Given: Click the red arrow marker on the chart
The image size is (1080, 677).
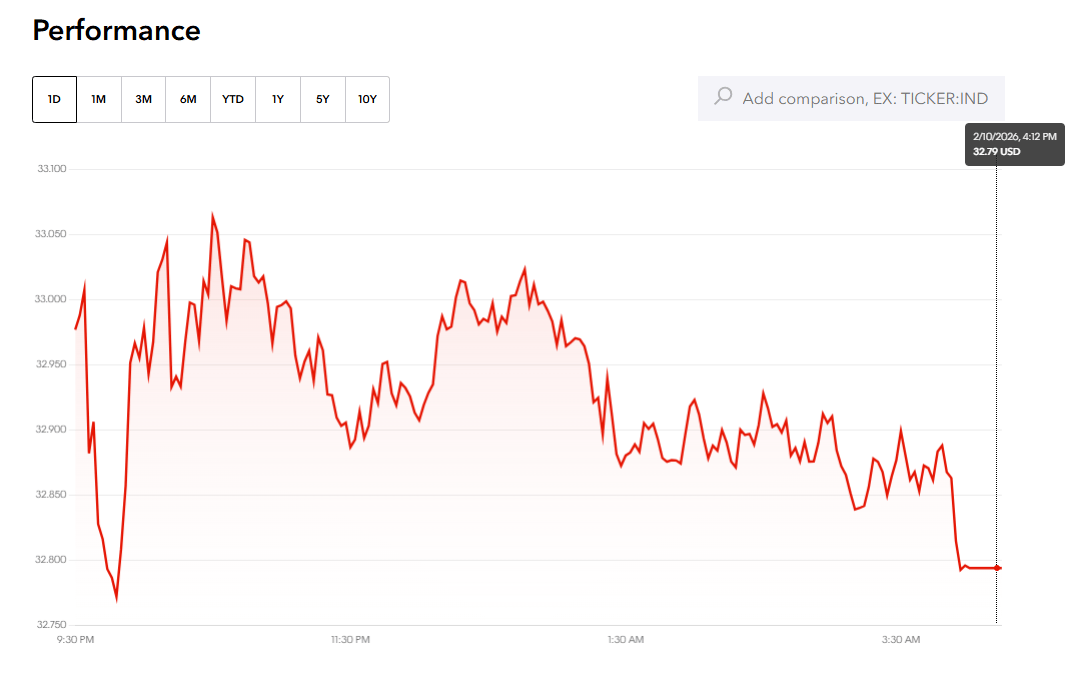Looking at the screenshot, I should pos(998,568).
